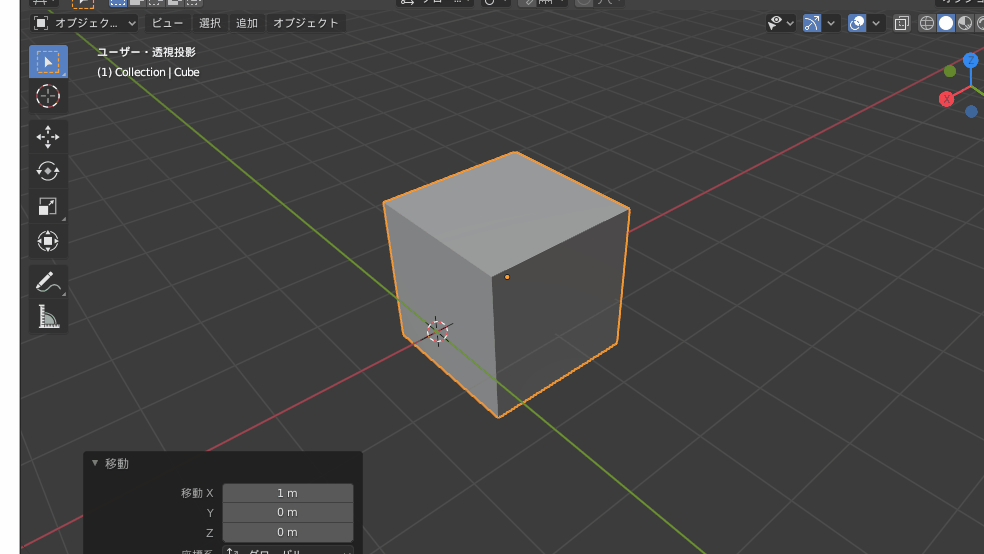
Task: Select the Measure ruler tool
Action: [x=48, y=316]
